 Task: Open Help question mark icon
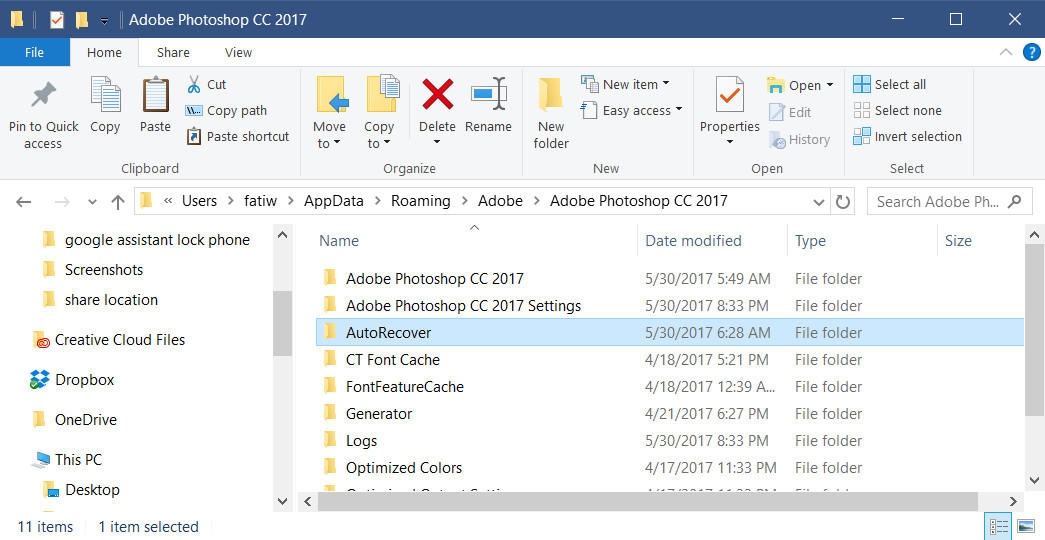point(1032,52)
